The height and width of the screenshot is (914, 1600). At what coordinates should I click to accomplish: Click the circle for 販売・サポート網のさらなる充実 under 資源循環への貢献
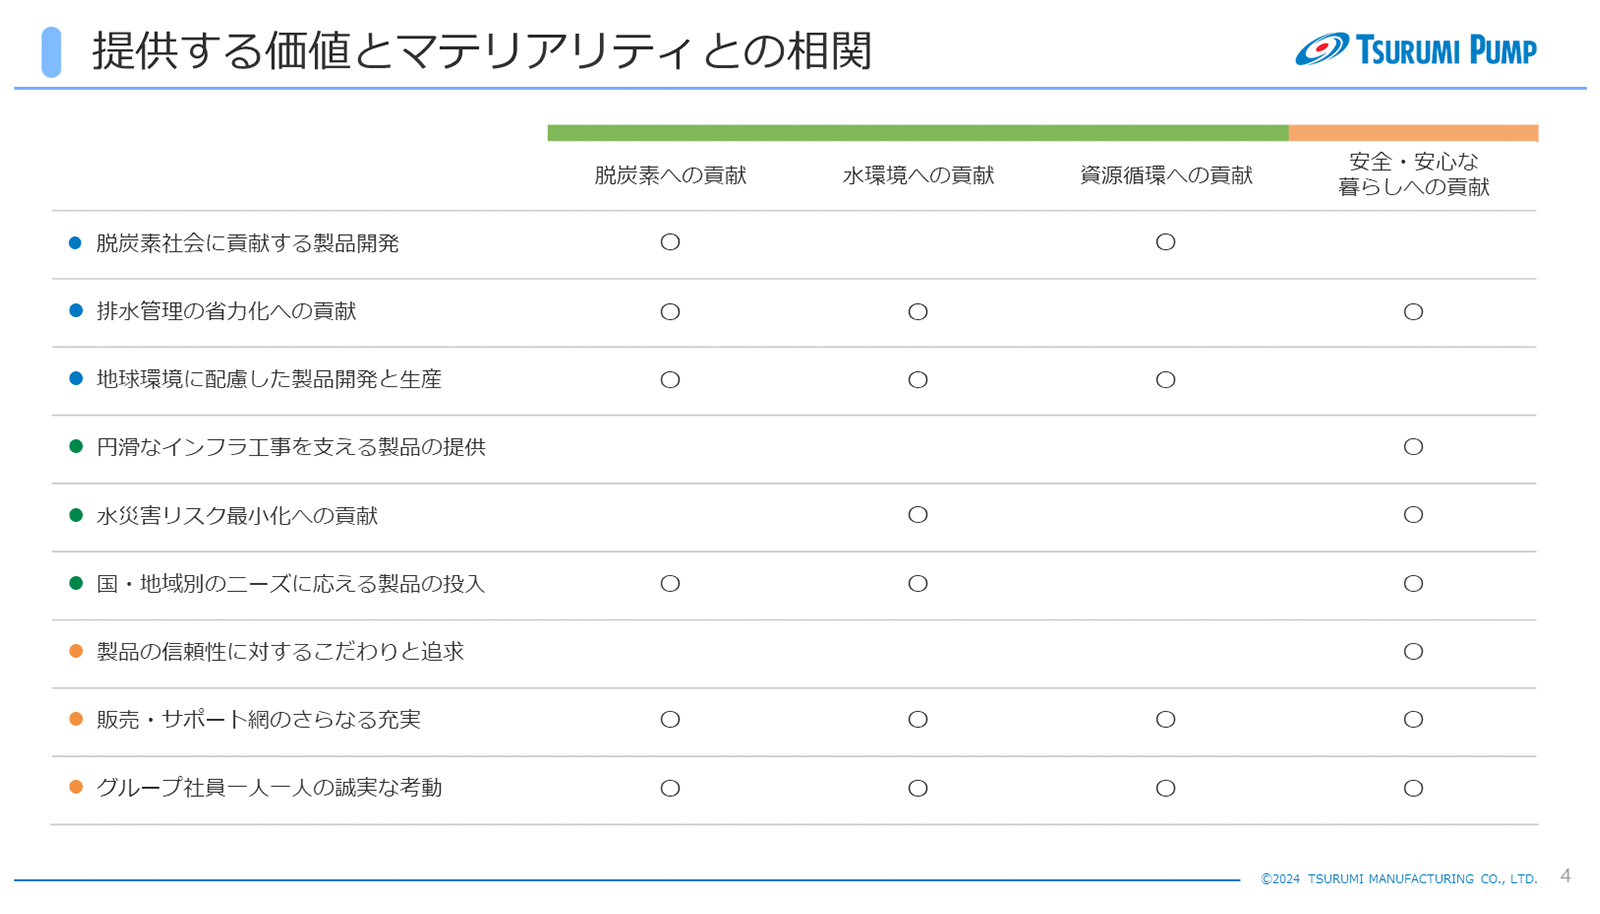(1165, 720)
